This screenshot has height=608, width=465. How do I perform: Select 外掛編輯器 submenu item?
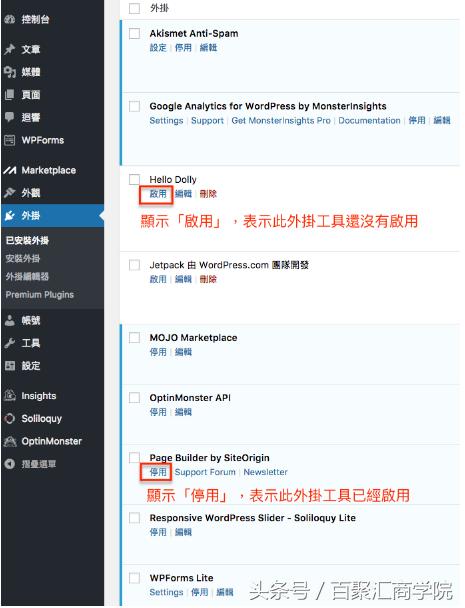coord(27,276)
